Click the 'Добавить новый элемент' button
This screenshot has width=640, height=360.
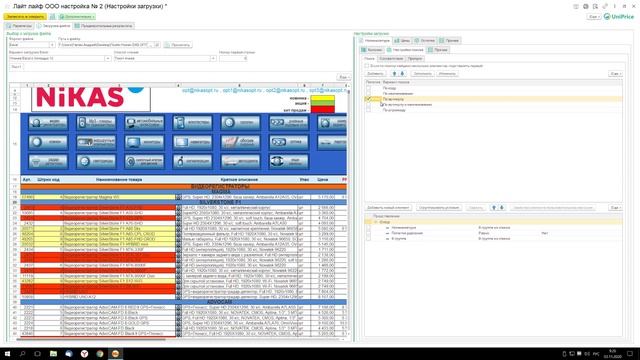[x=388, y=208]
